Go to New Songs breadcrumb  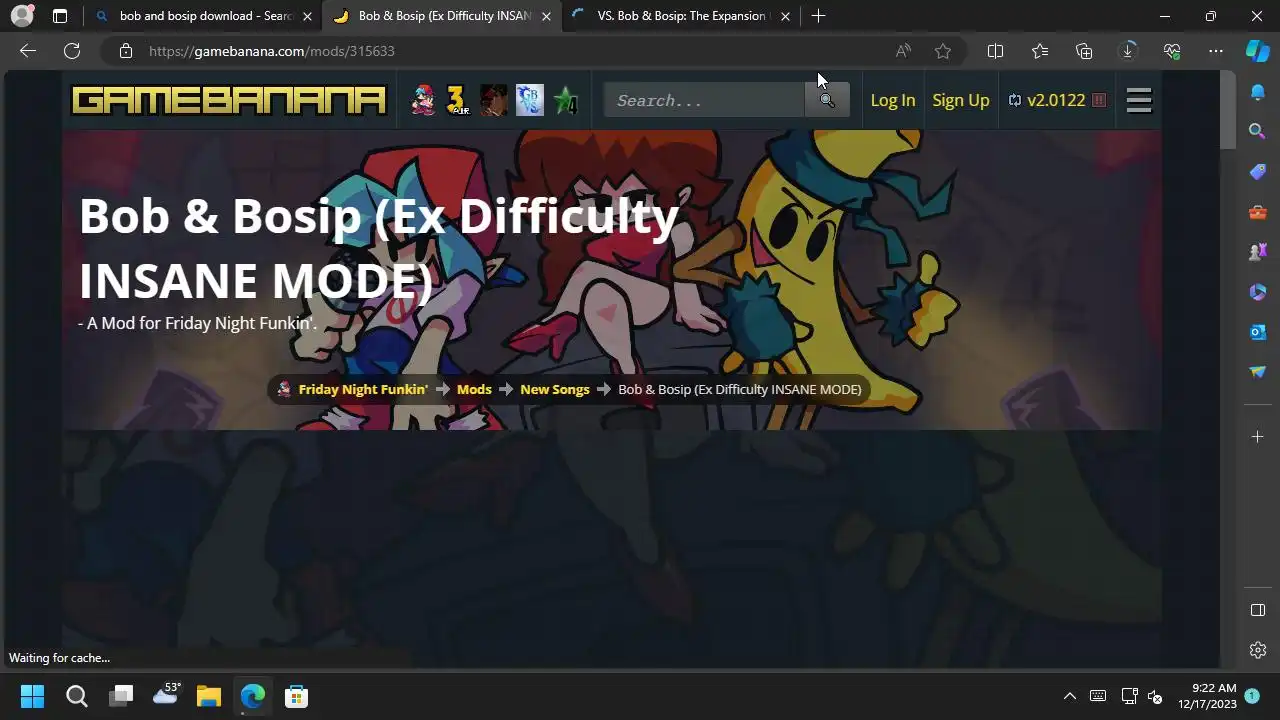555,389
